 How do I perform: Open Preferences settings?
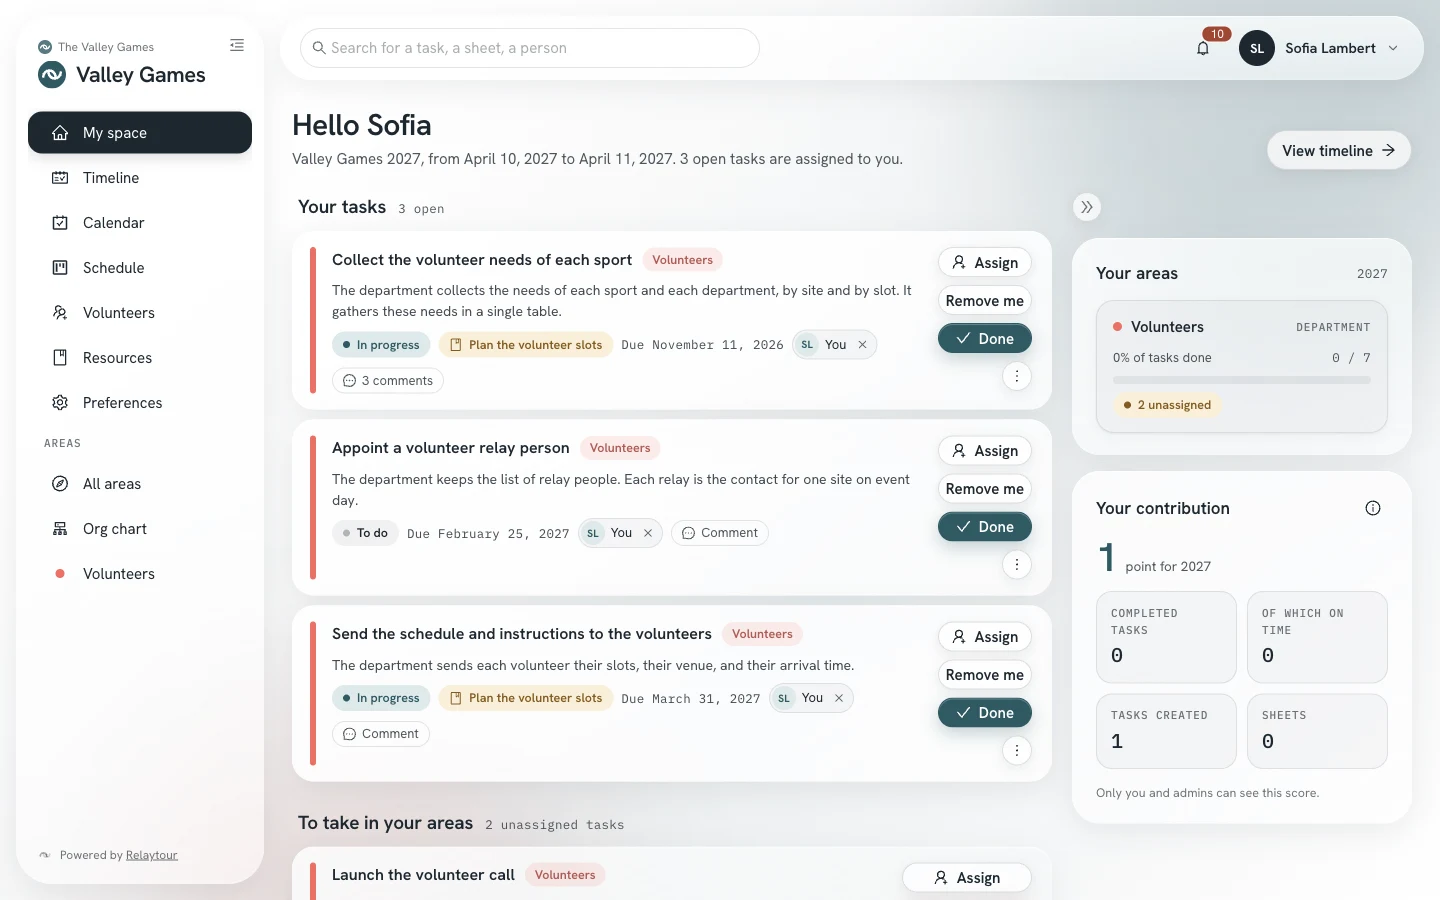pyautogui.click(x=140, y=403)
